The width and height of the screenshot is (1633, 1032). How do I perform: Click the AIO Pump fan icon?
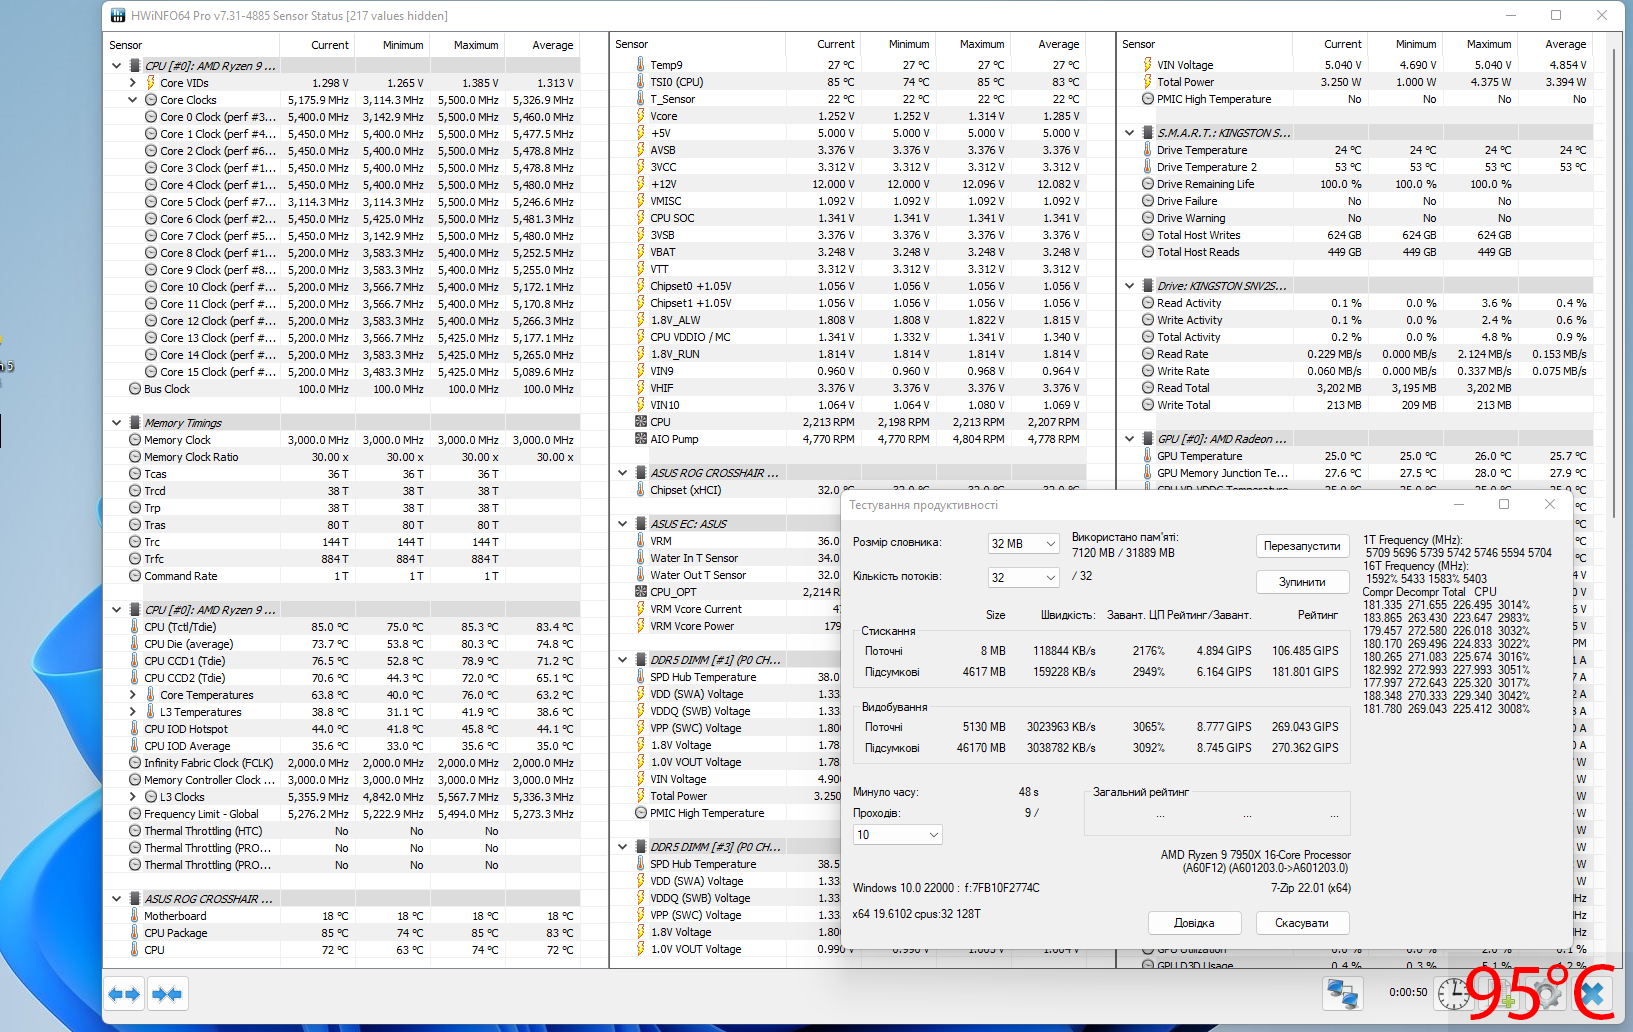point(640,439)
